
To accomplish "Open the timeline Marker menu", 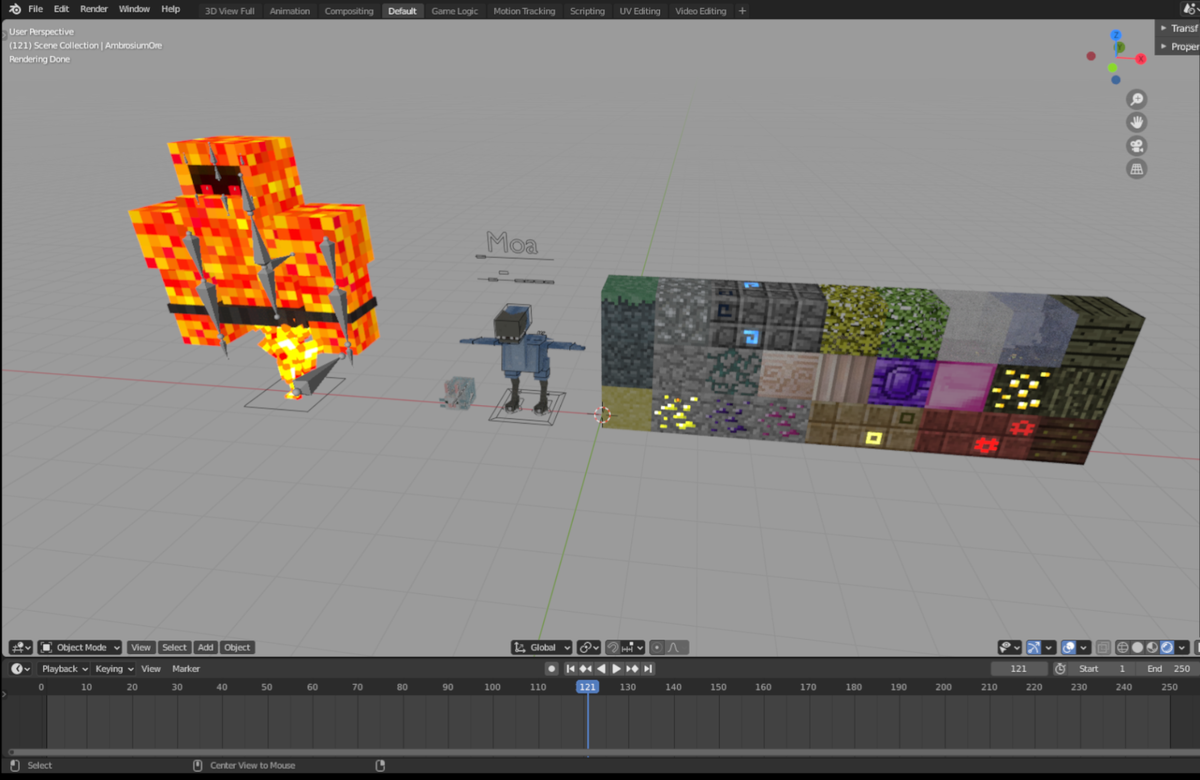I will [186, 668].
